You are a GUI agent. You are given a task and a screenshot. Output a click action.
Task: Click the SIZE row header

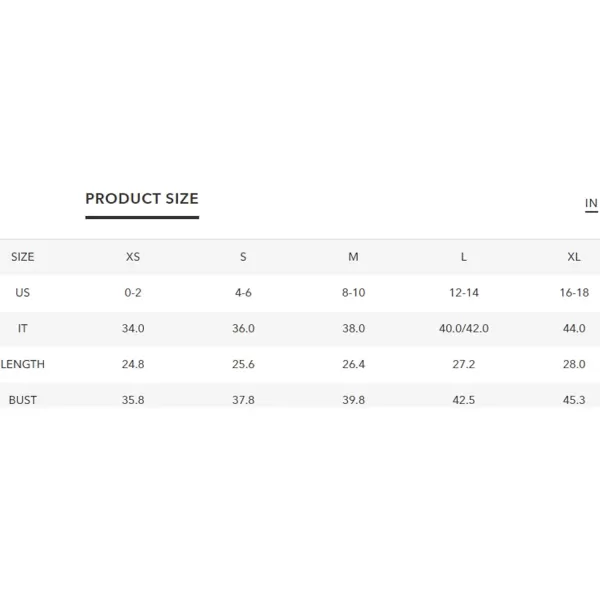[23, 257]
